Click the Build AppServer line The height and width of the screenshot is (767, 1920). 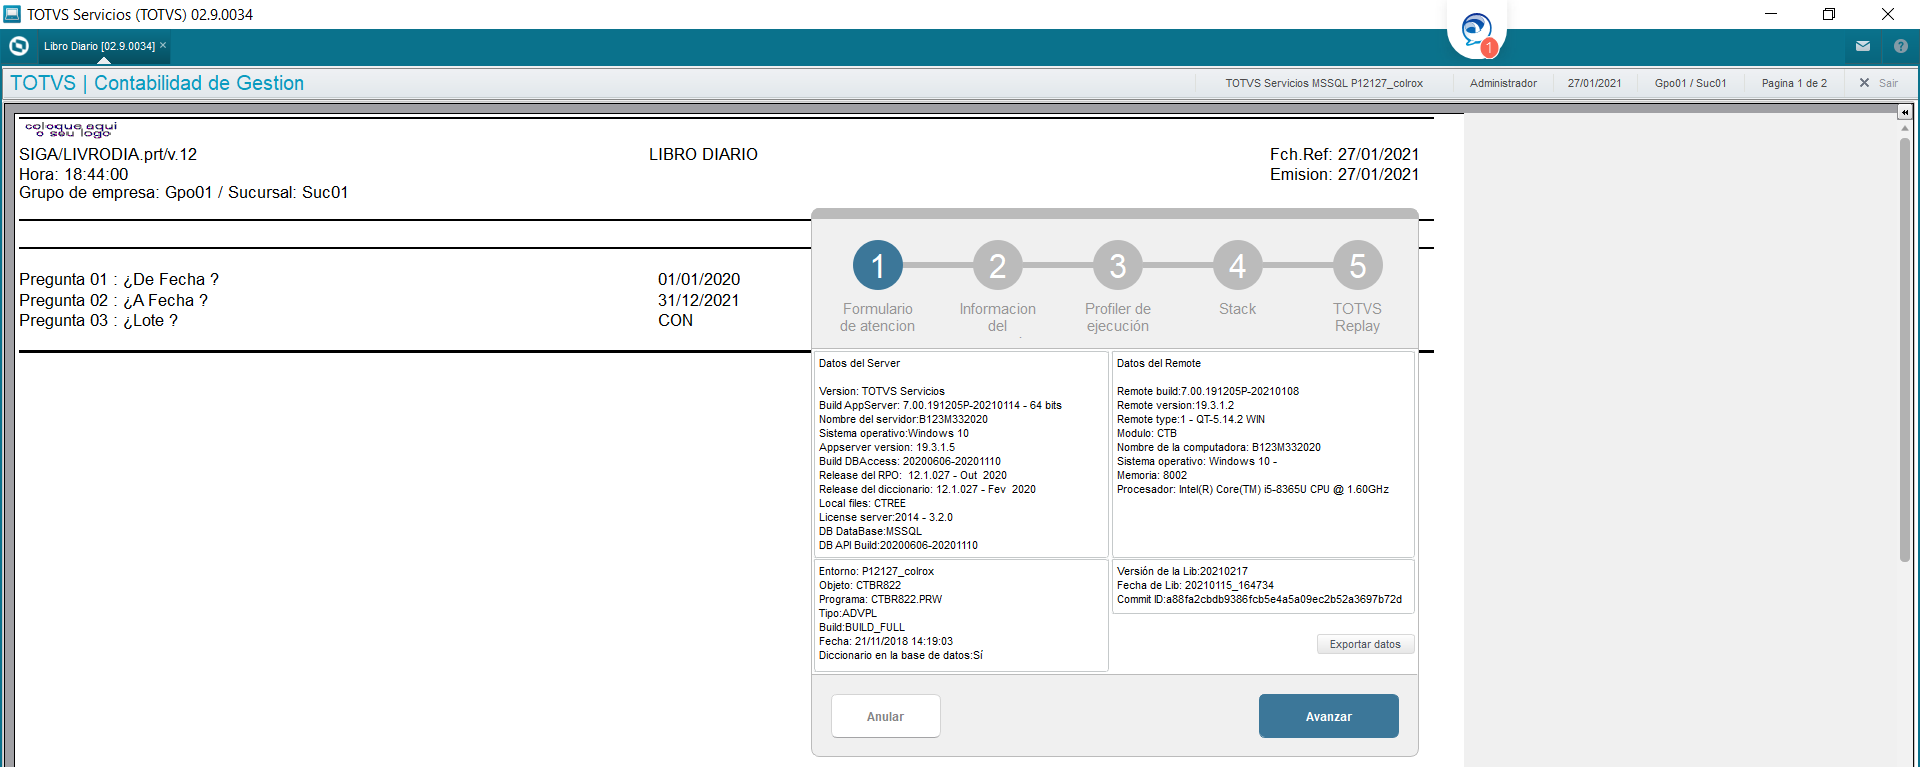point(940,405)
